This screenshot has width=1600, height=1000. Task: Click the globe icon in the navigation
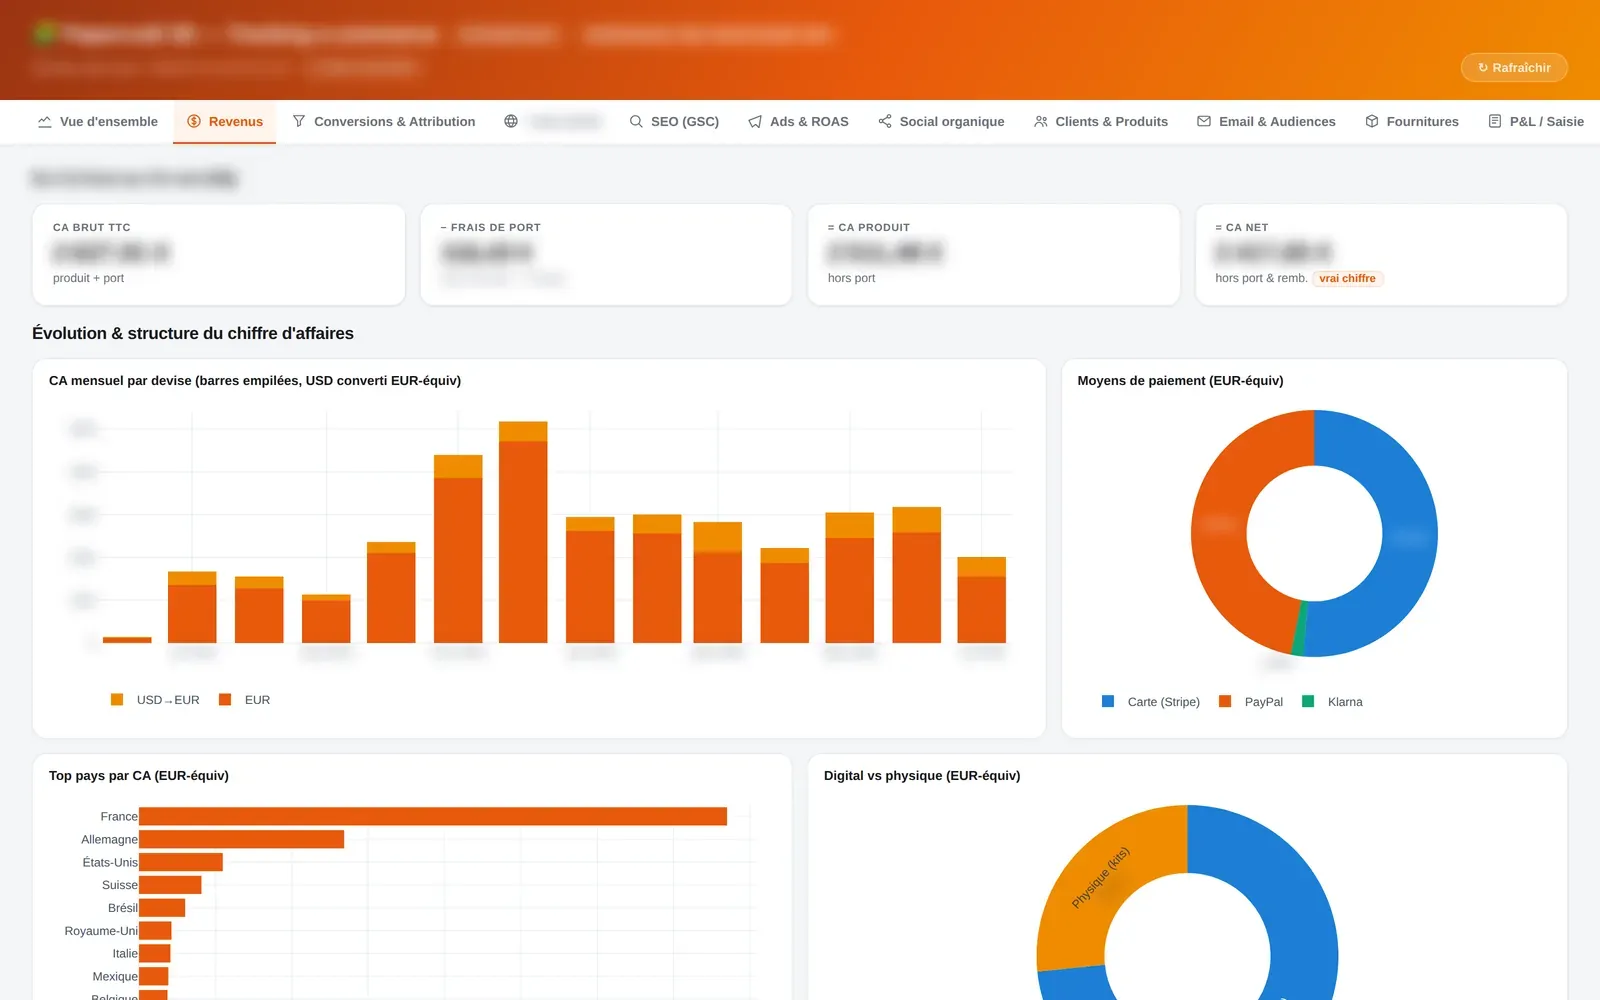point(511,121)
